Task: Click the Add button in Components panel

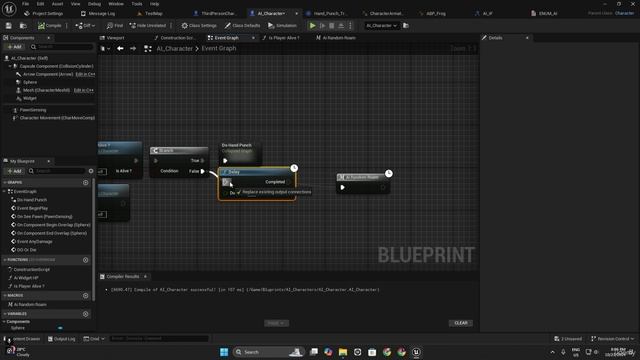Action: pos(14,47)
